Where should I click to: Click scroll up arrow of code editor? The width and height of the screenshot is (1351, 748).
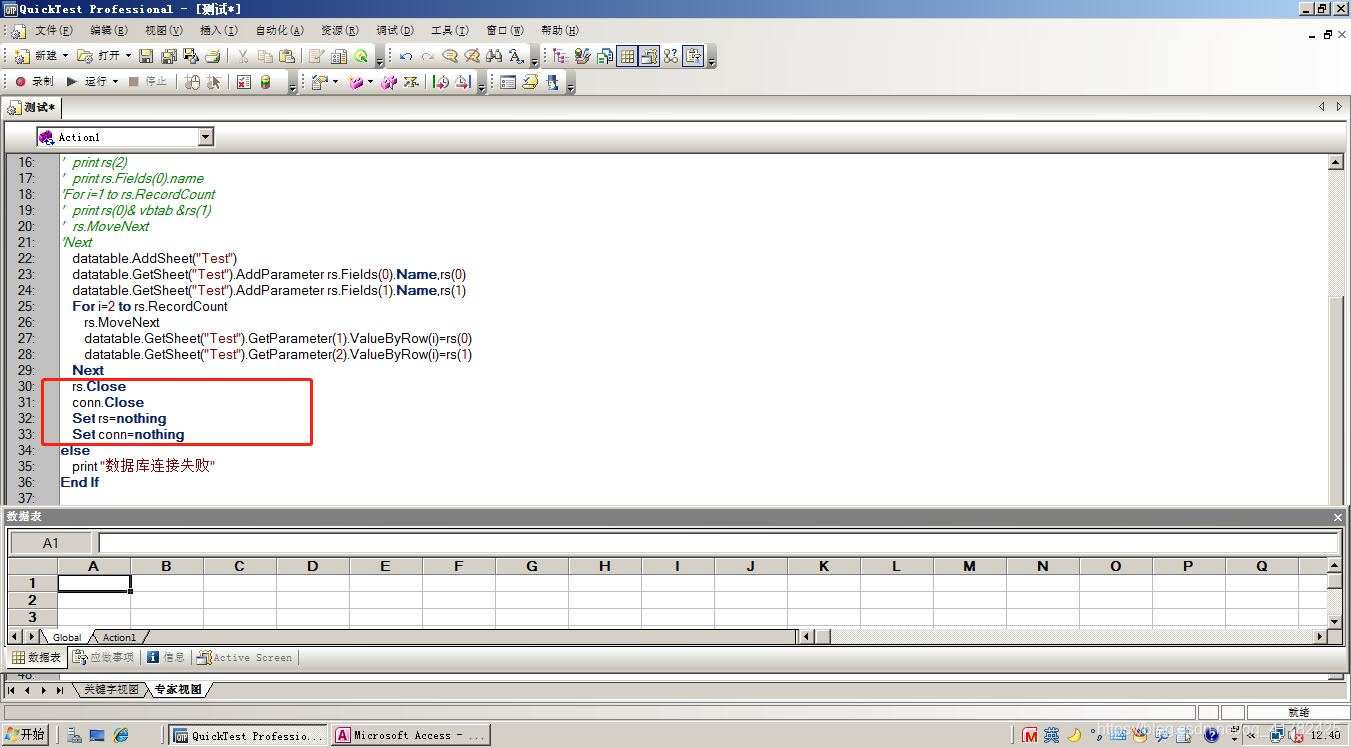click(1335, 162)
